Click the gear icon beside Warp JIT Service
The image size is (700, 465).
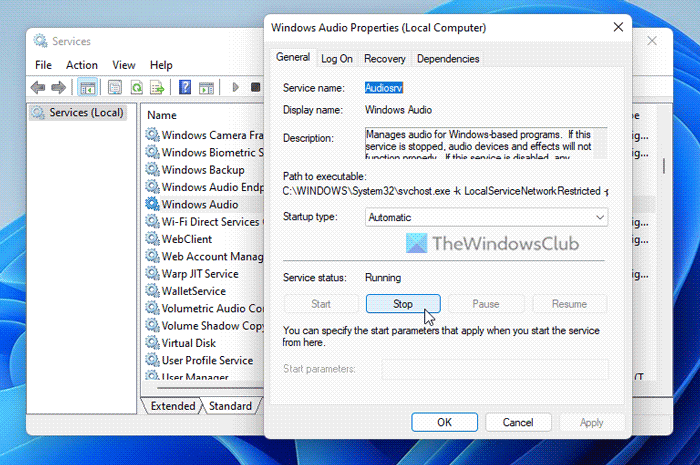pyautogui.click(x=152, y=273)
